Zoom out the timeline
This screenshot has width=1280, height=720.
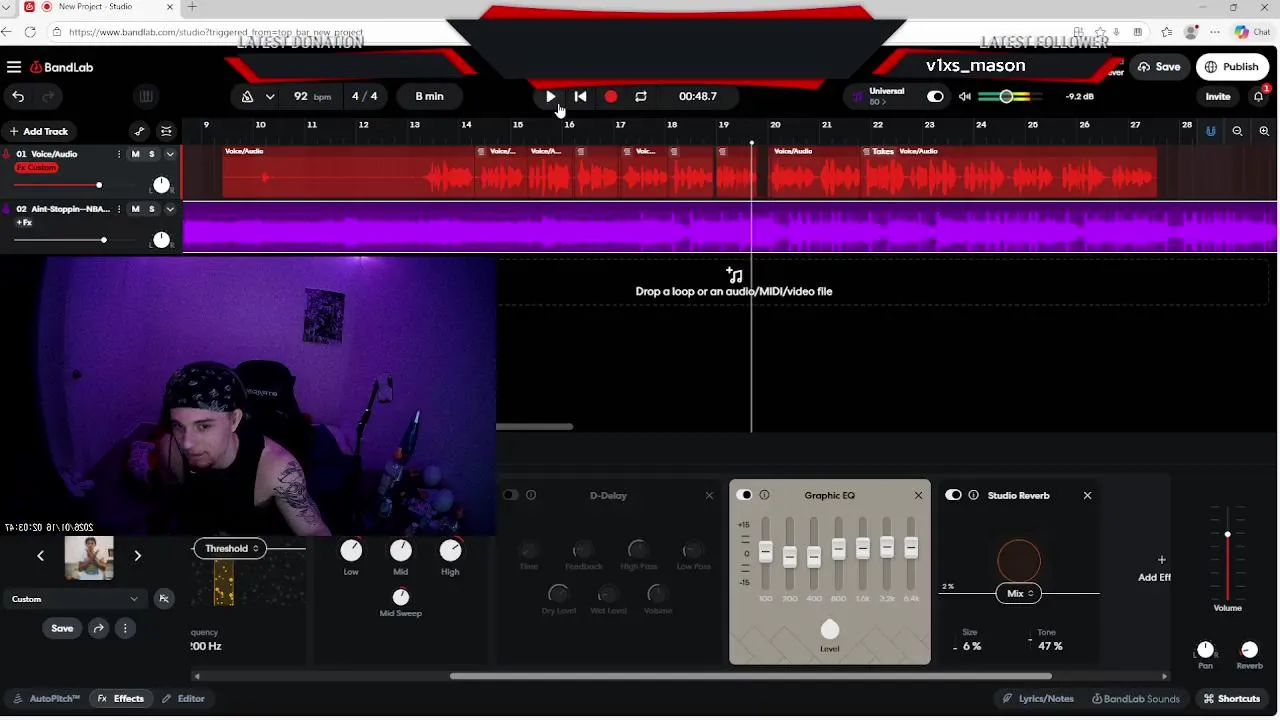point(1238,131)
